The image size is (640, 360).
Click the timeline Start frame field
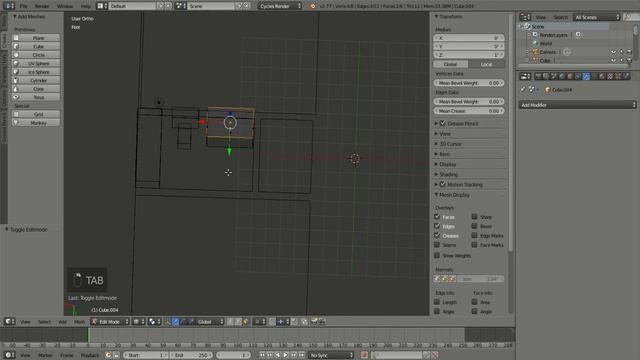[x=146, y=355]
